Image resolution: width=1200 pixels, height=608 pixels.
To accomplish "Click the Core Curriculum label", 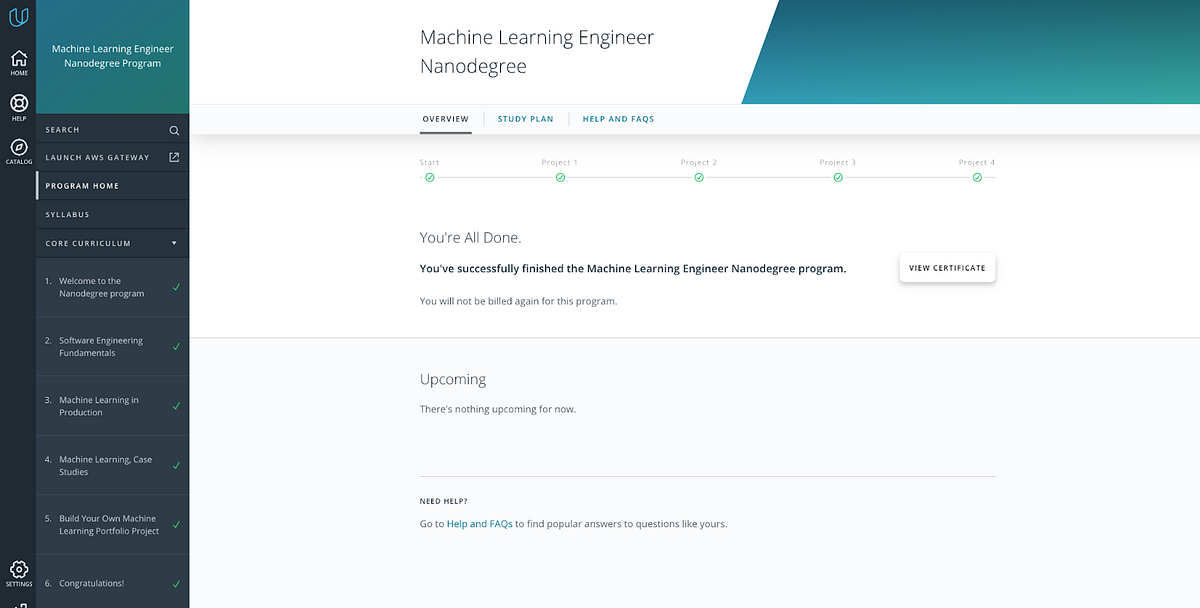I will point(88,243).
